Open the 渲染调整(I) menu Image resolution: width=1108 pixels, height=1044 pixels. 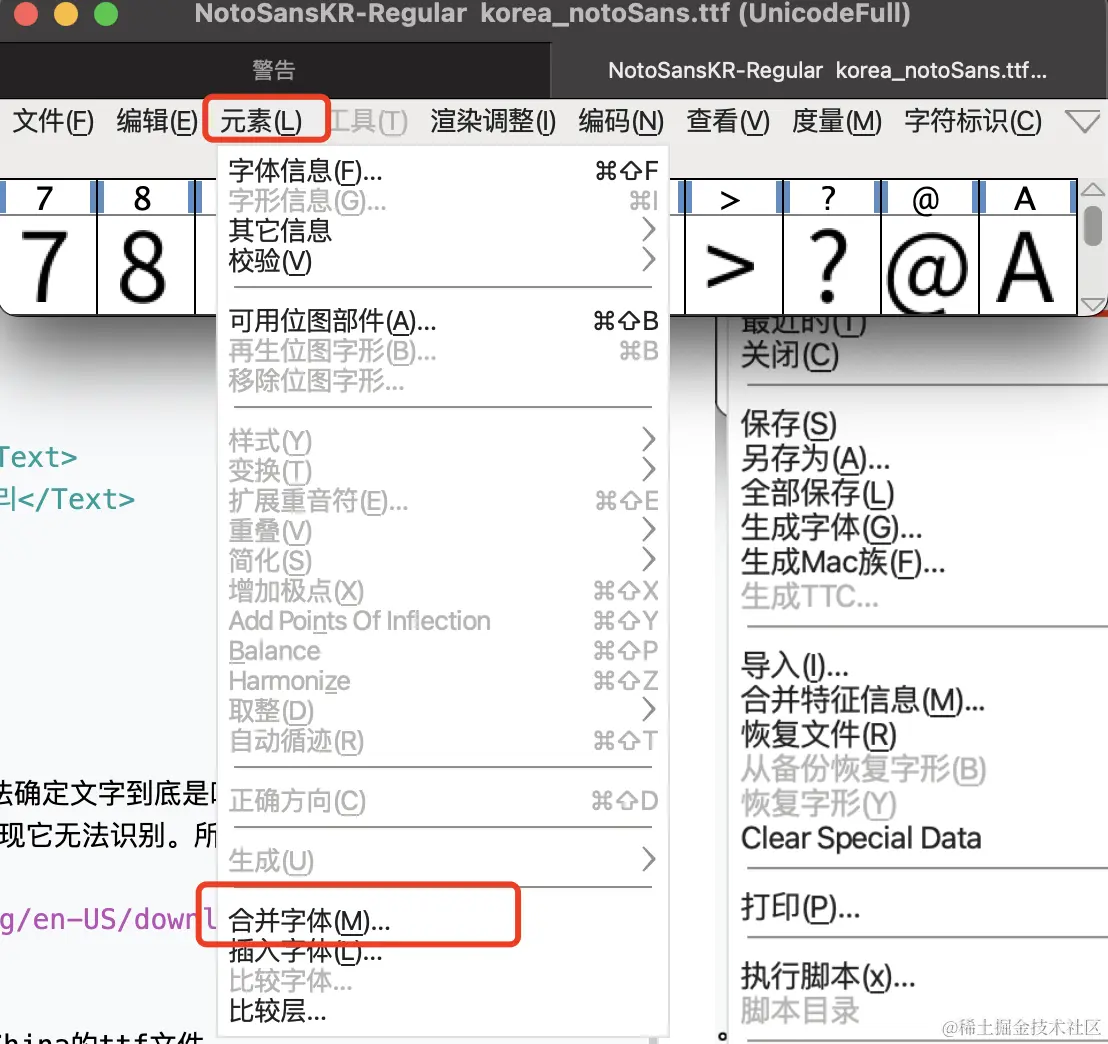click(x=493, y=122)
